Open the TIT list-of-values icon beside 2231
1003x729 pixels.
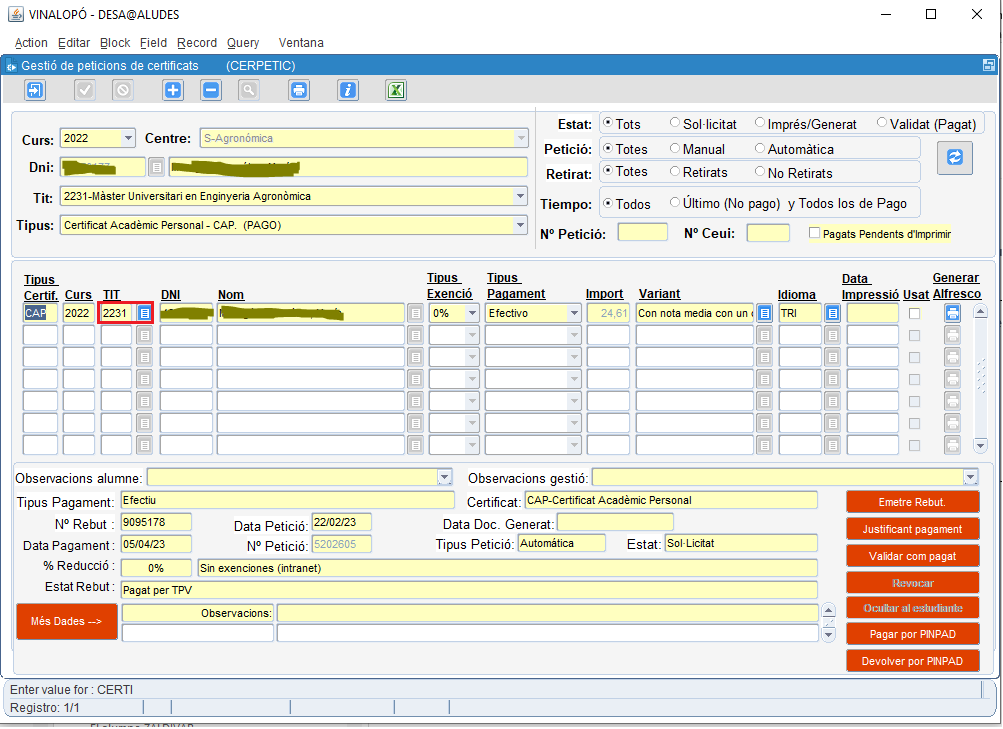pyautogui.click(x=145, y=313)
